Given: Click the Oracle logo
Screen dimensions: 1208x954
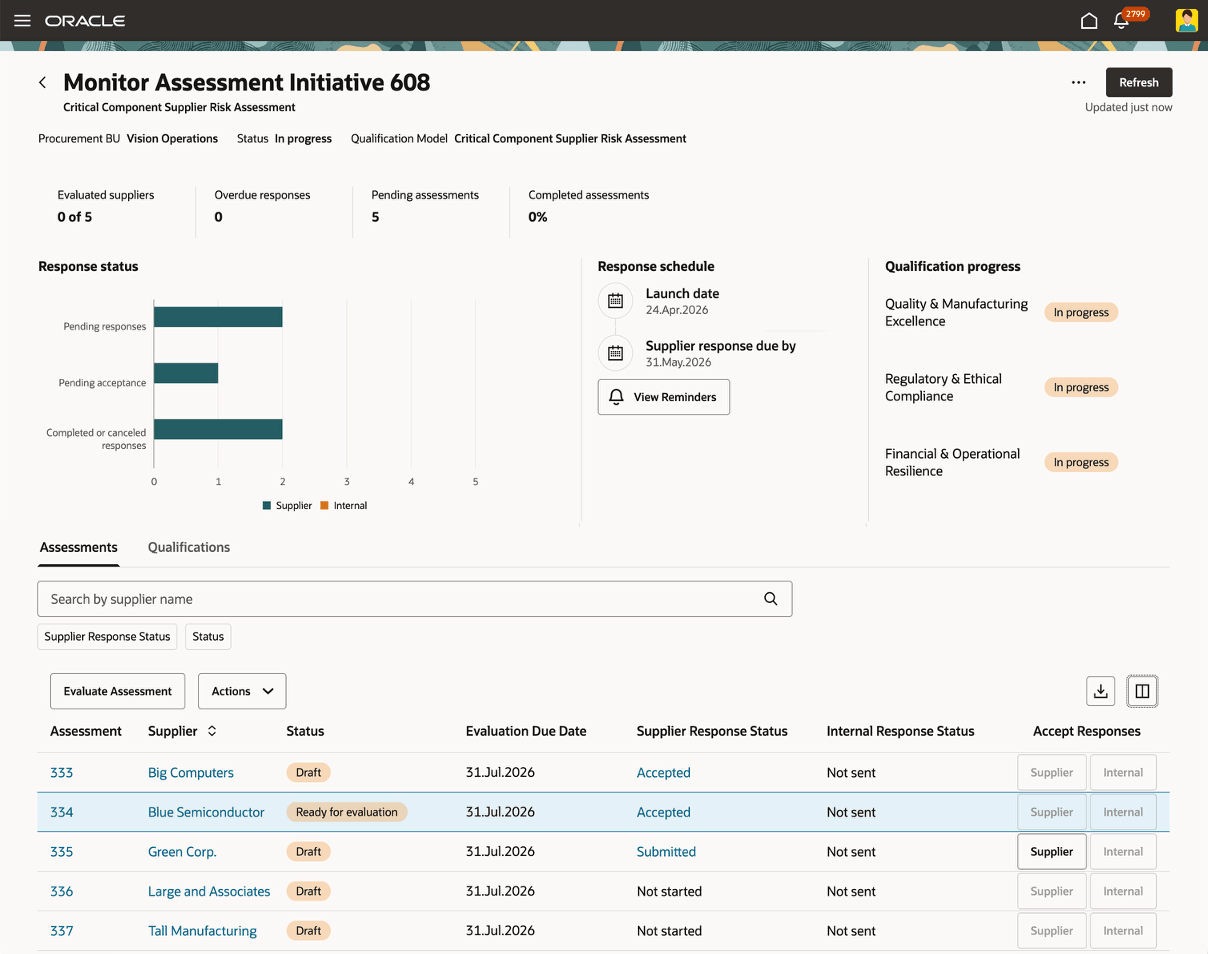Looking at the screenshot, I should (x=85, y=21).
